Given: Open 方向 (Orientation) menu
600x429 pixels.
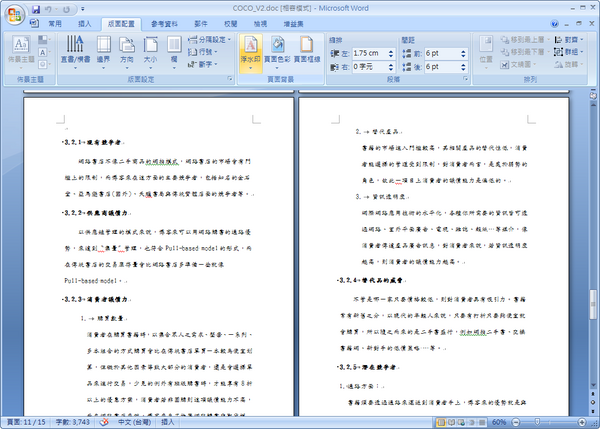Looking at the screenshot, I should tap(127, 53).
